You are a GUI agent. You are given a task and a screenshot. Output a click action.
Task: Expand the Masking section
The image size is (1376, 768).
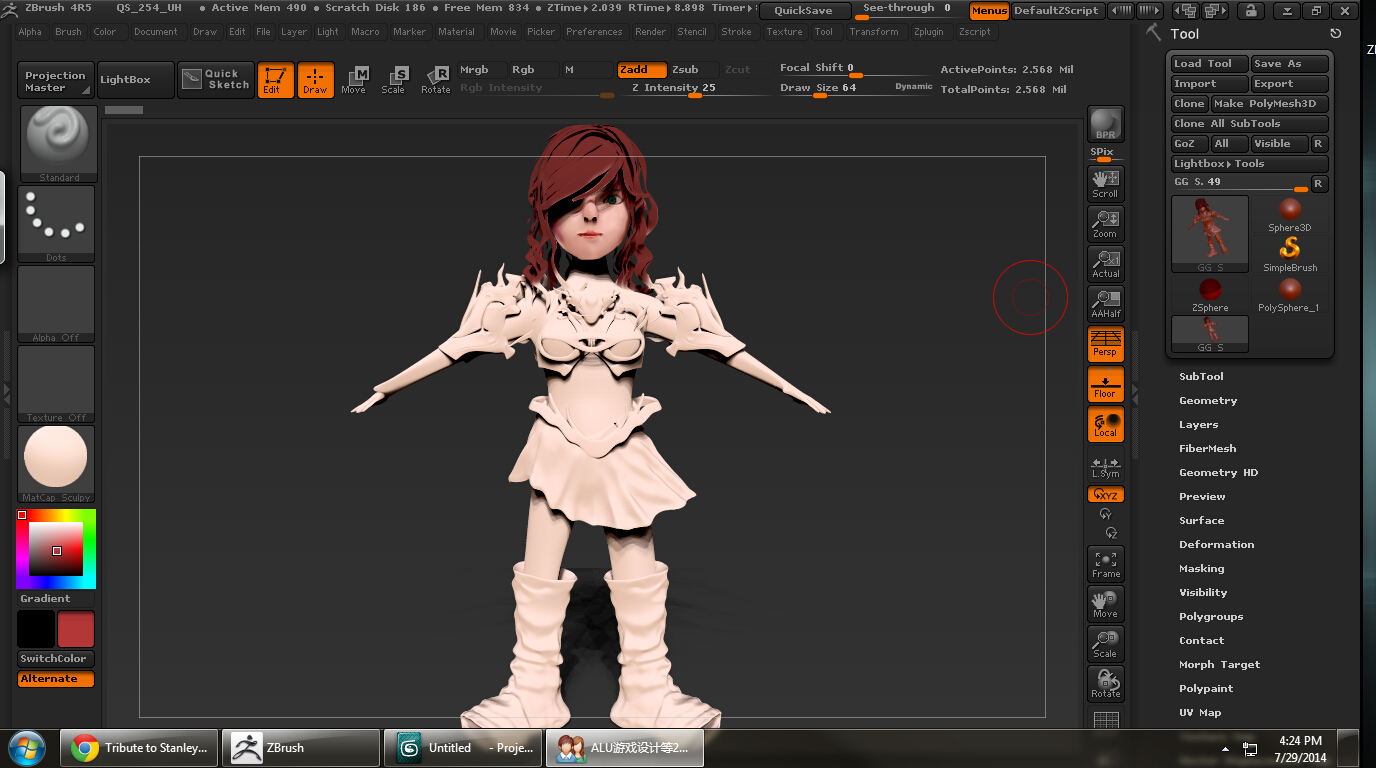point(1201,569)
